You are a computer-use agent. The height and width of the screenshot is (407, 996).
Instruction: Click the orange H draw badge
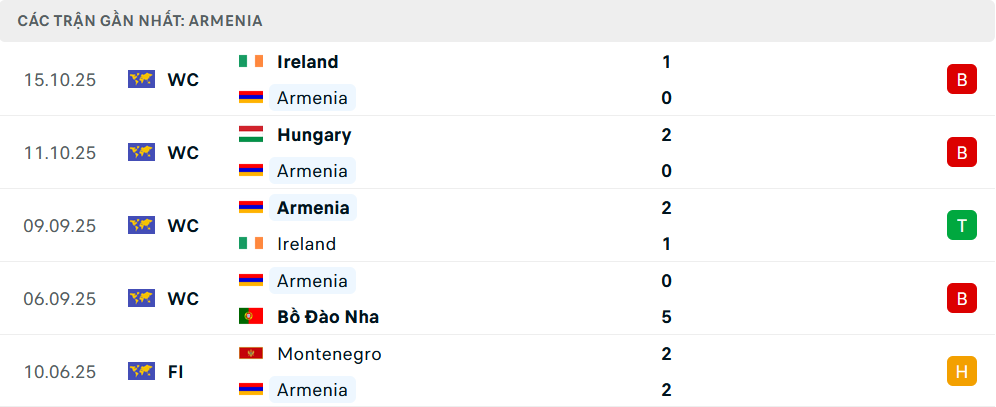(x=961, y=372)
